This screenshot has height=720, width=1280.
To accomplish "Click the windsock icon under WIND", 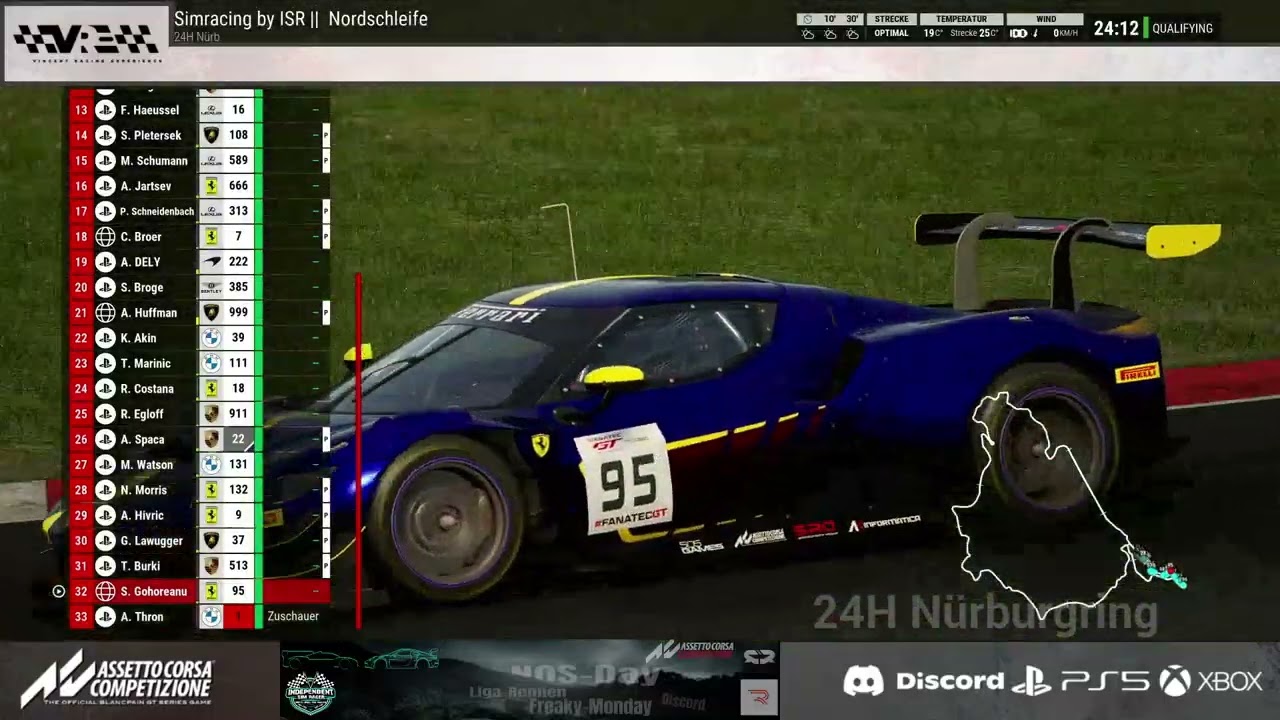I will coord(1019,33).
